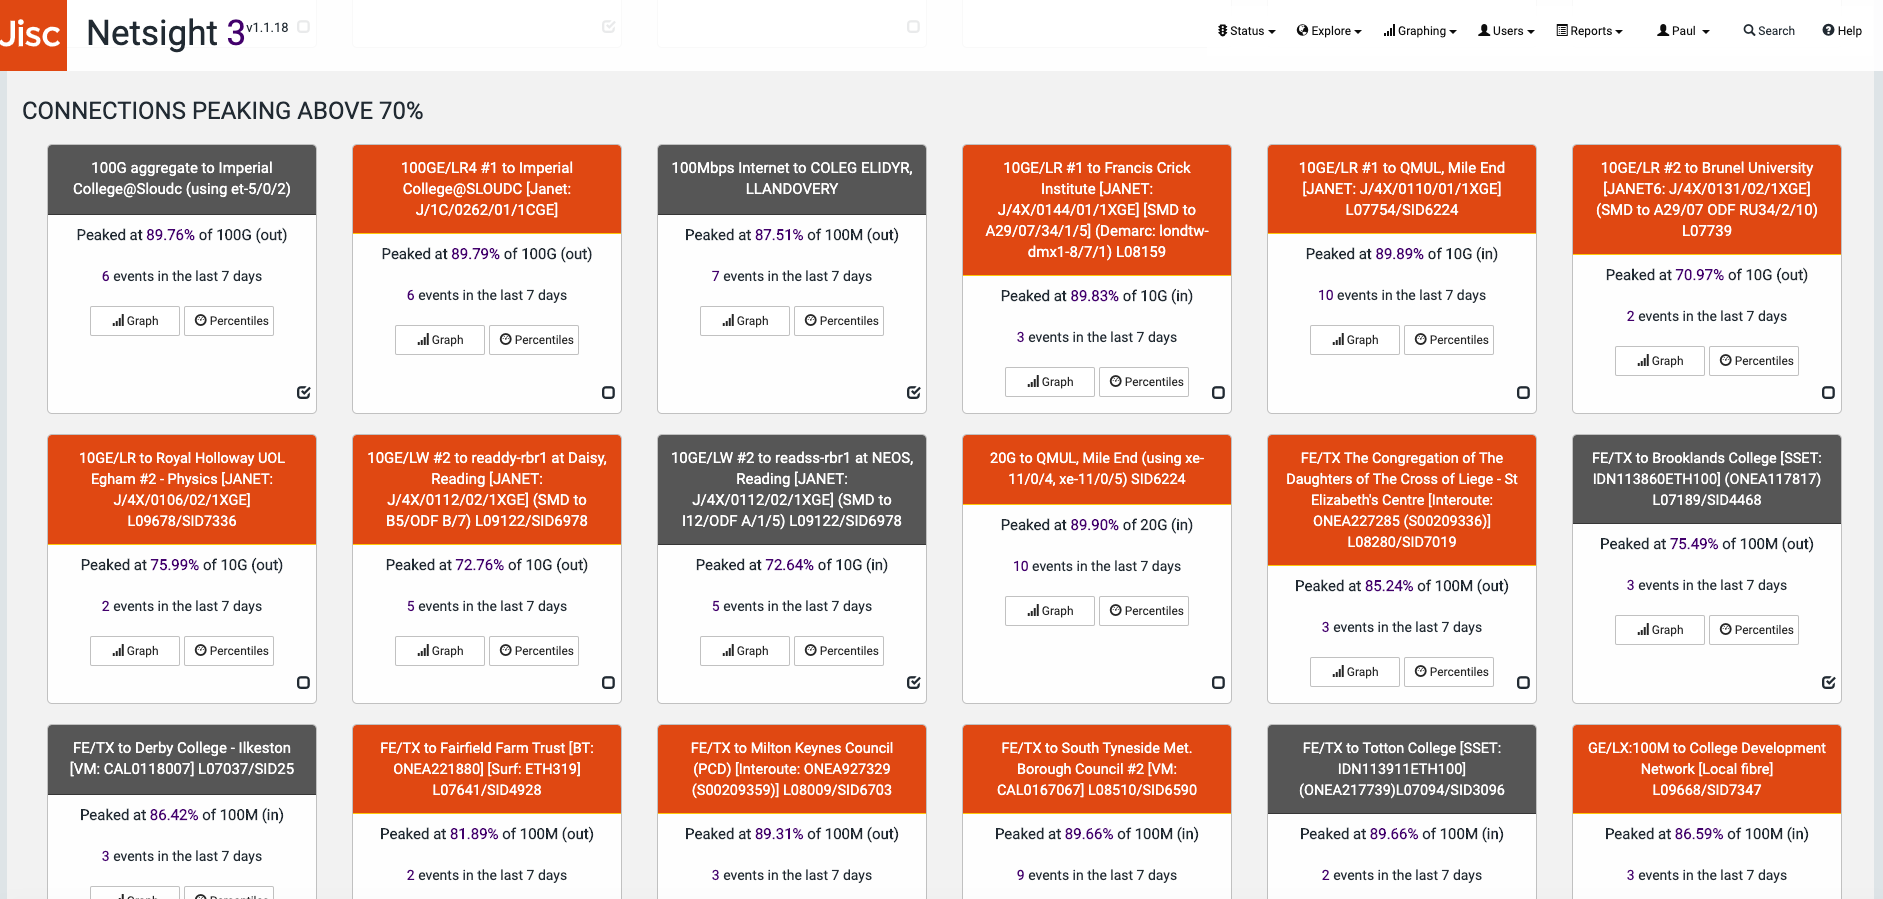This screenshot has height=899, width=1883.
Task: View Percentiles for readdy-rbr1 at Daisy, Reading
Action: (x=534, y=651)
